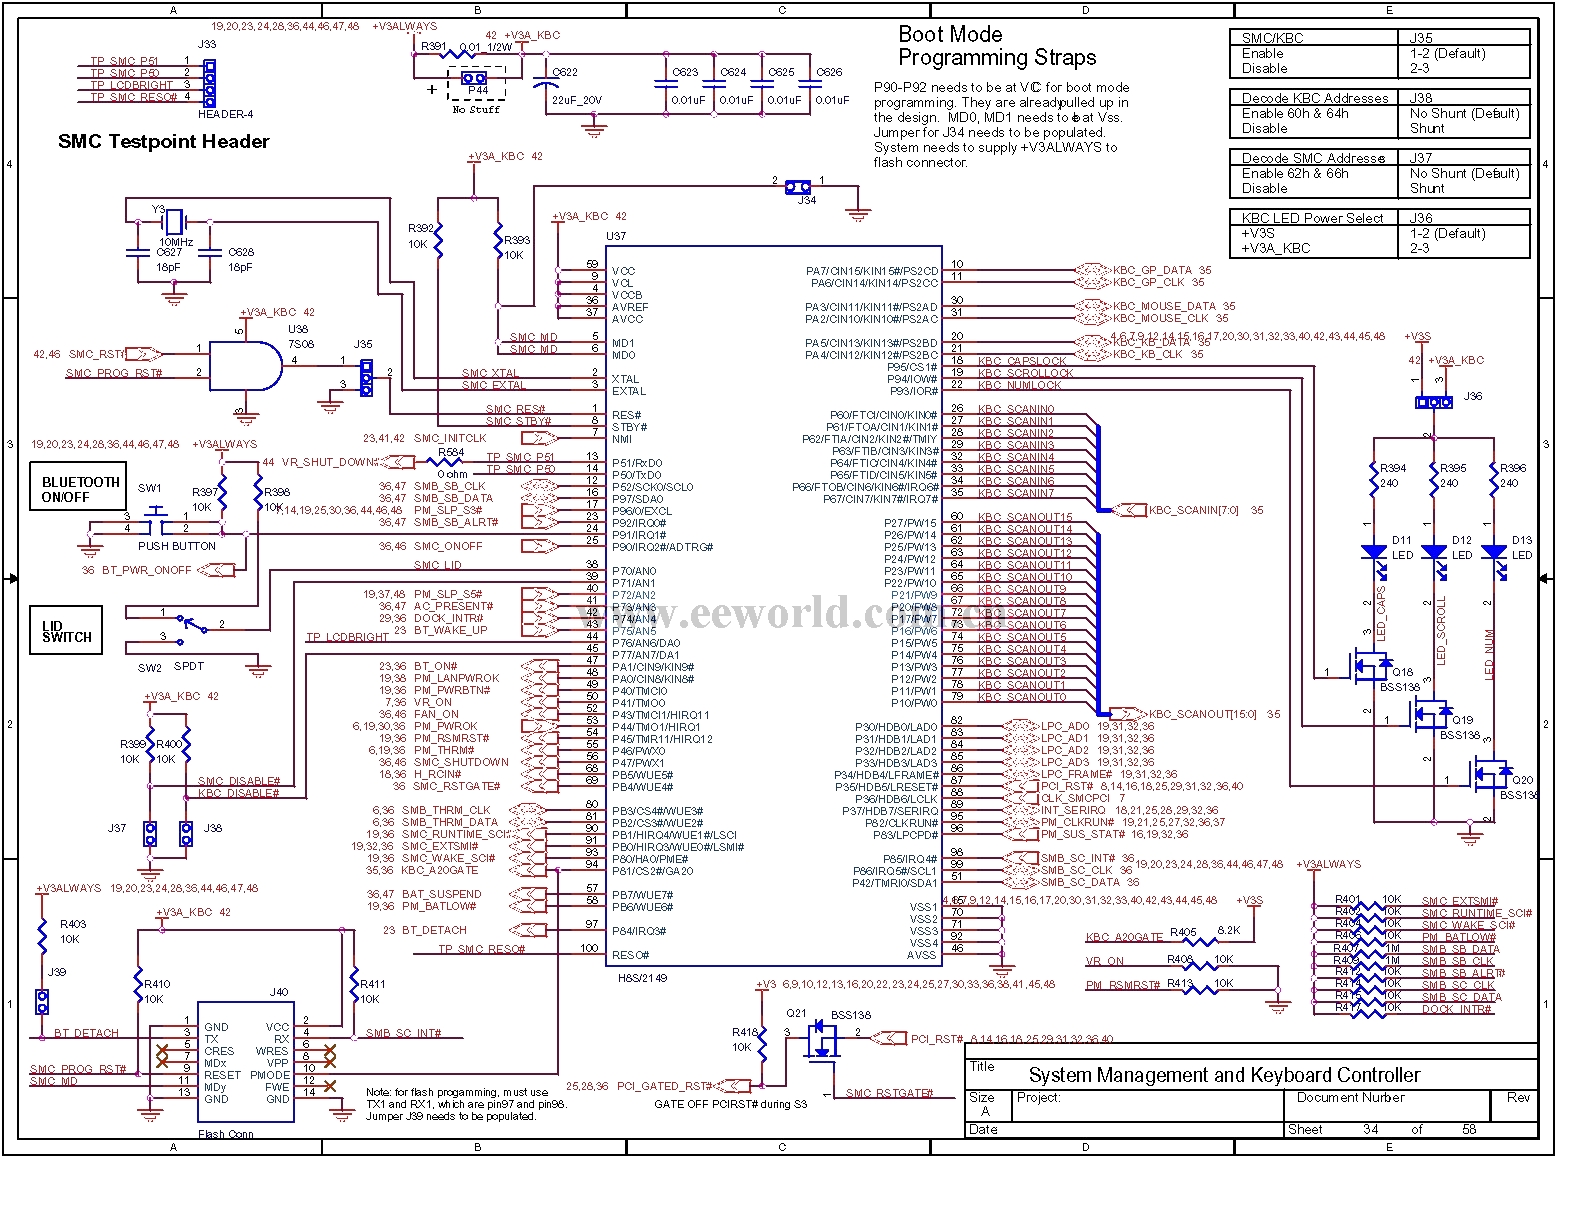Click the J33 HEADER-4 connector symbol
Screen dimensions: 1584x1223
(209, 83)
